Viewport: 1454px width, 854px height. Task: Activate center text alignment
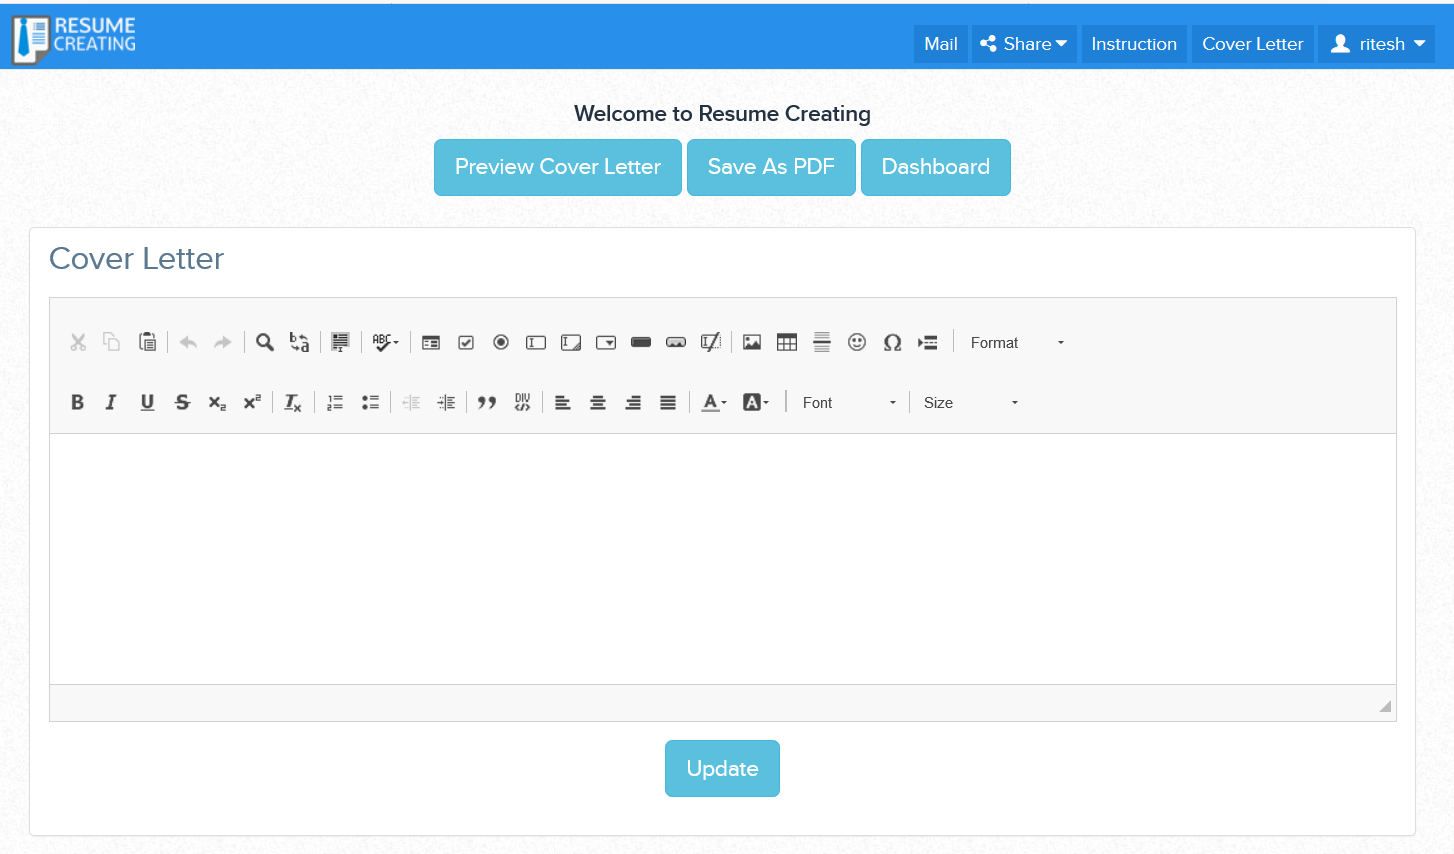(598, 402)
